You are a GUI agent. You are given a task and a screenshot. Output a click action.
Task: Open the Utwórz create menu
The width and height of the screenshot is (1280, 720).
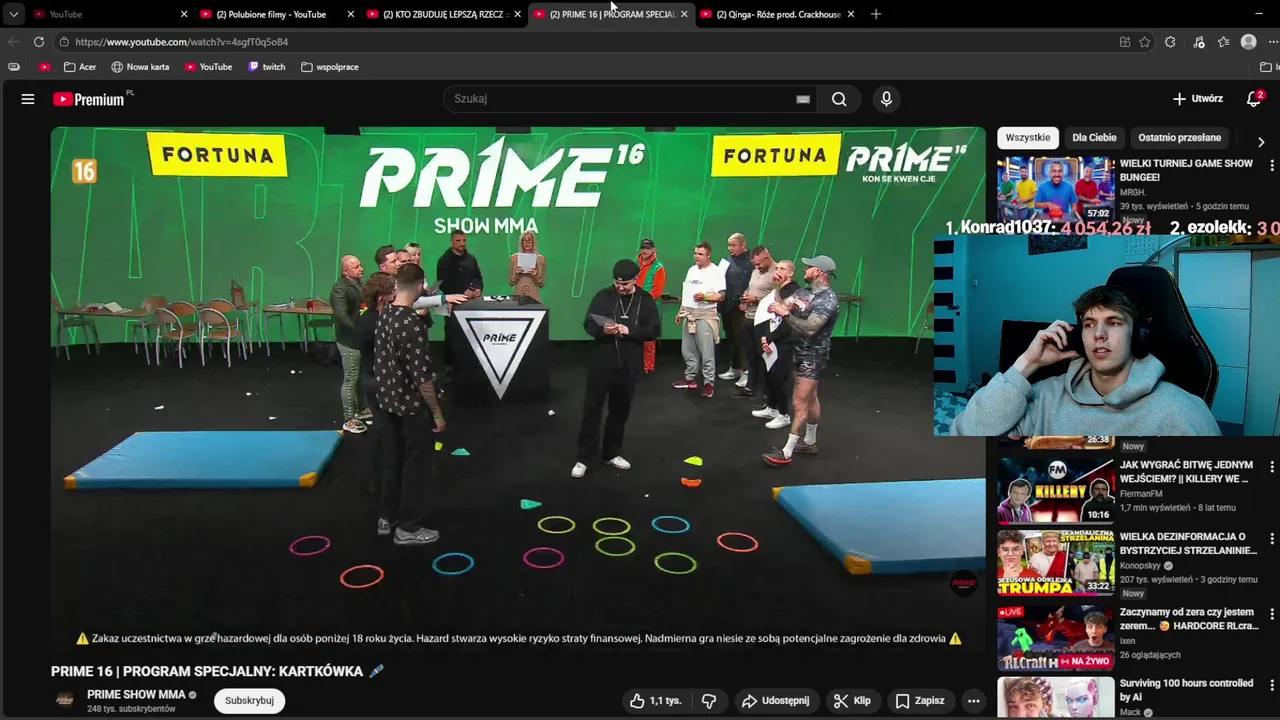tap(1198, 99)
